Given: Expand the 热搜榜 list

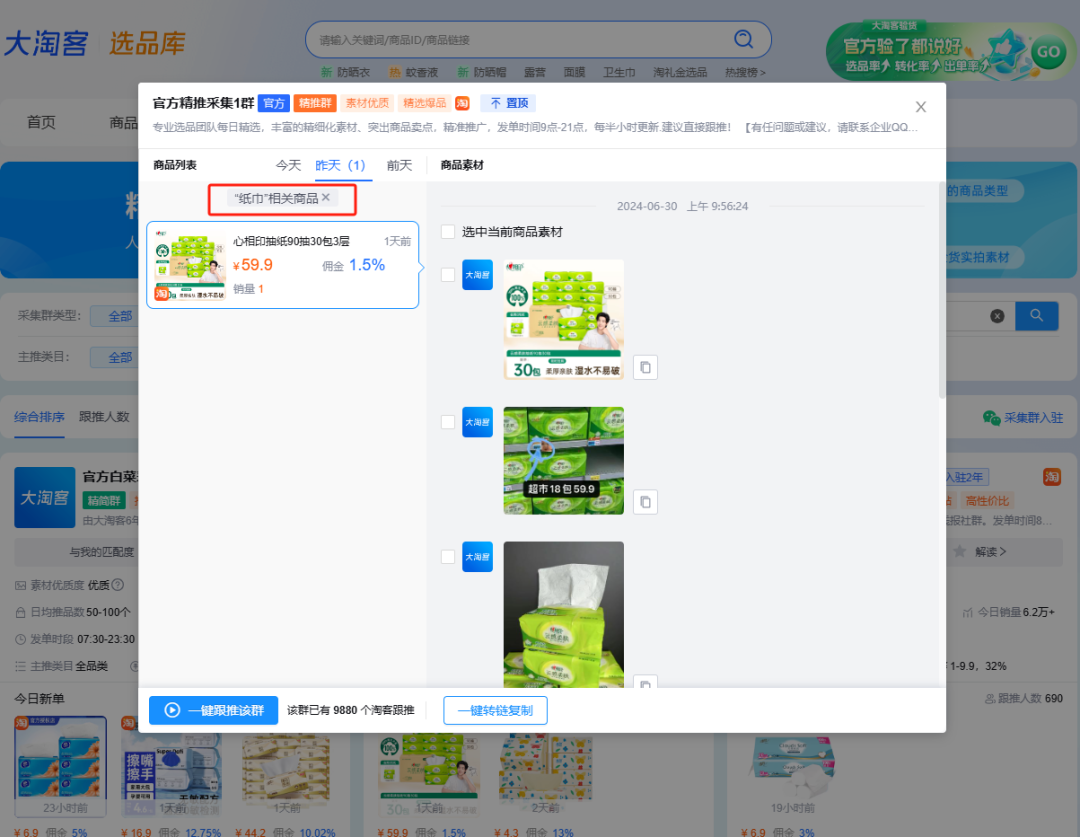Looking at the screenshot, I should click(745, 72).
